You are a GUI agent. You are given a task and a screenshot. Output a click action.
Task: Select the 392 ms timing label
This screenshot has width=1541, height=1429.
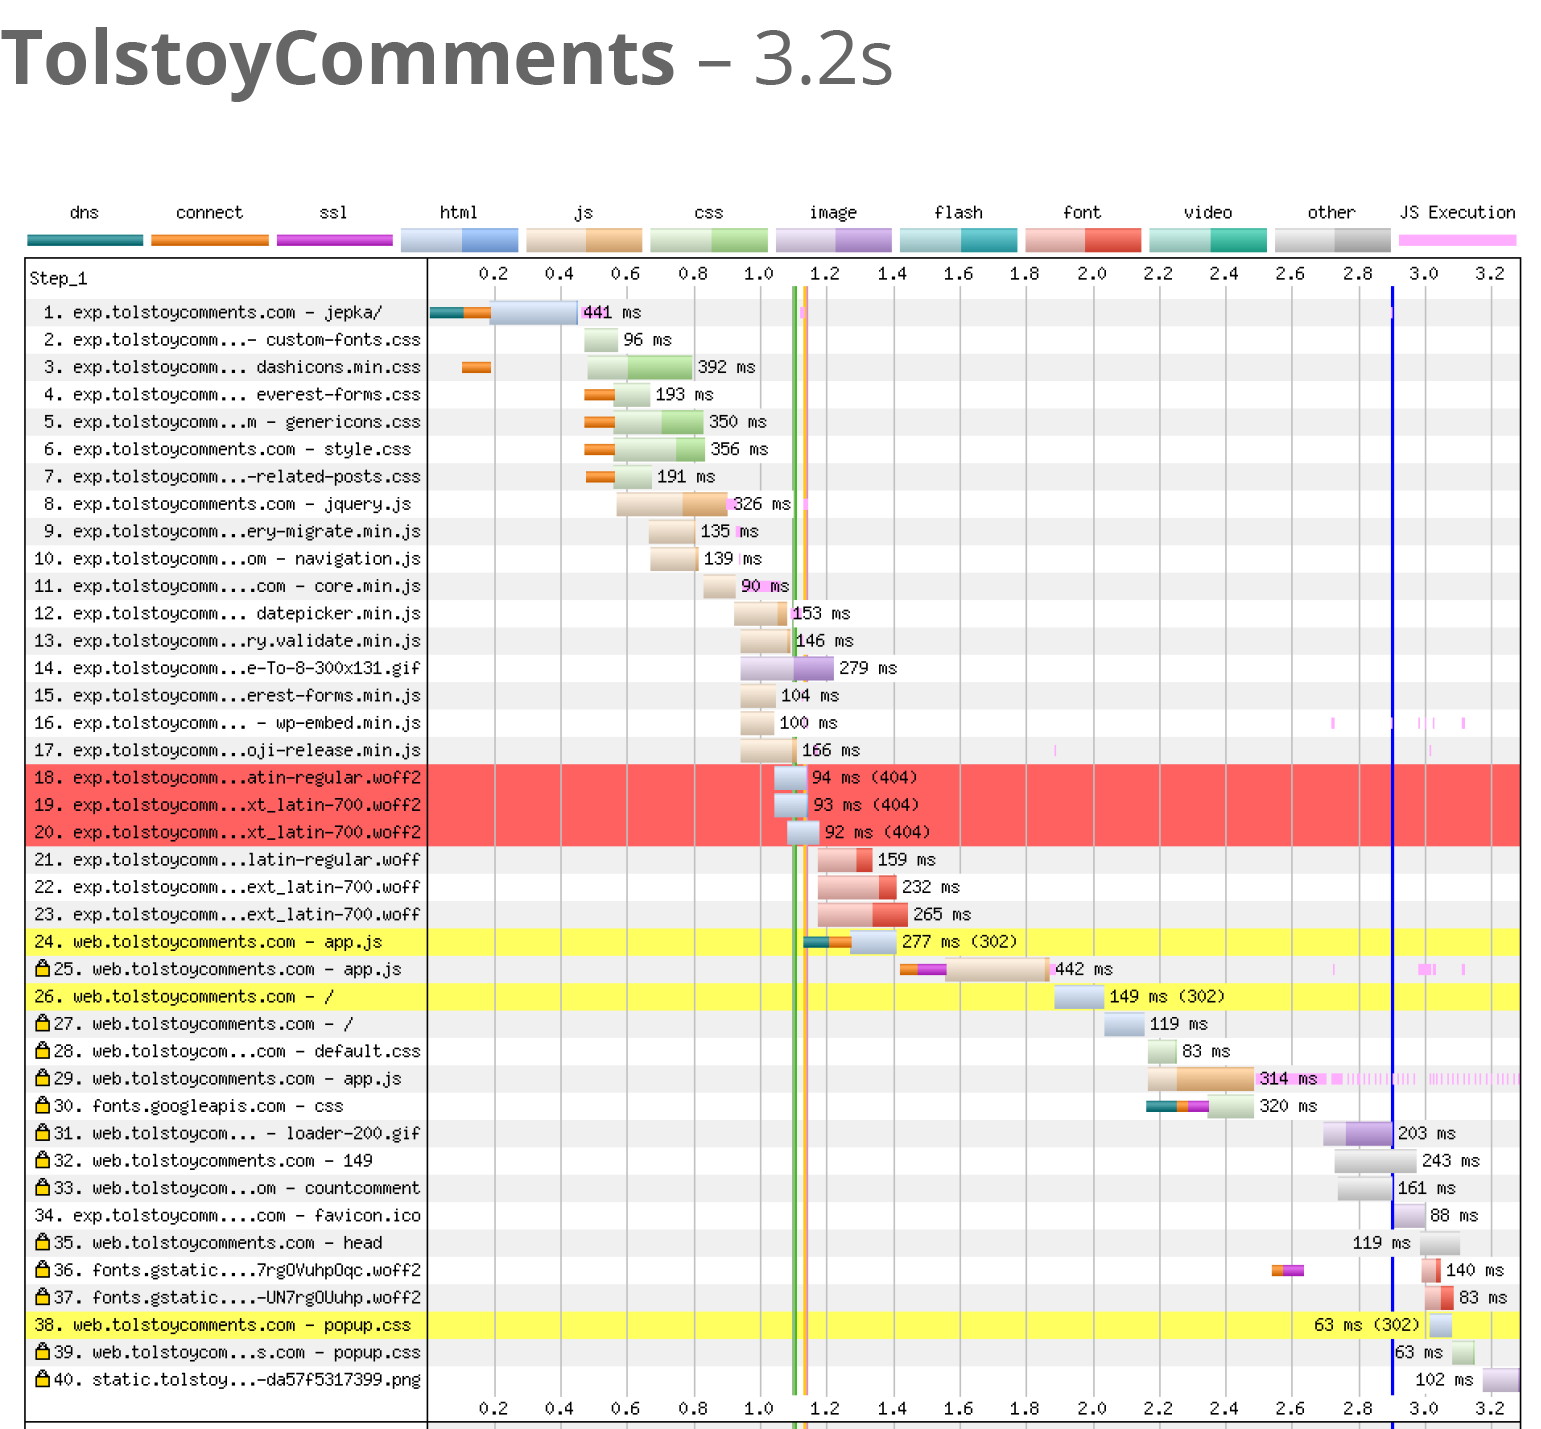[x=726, y=367]
